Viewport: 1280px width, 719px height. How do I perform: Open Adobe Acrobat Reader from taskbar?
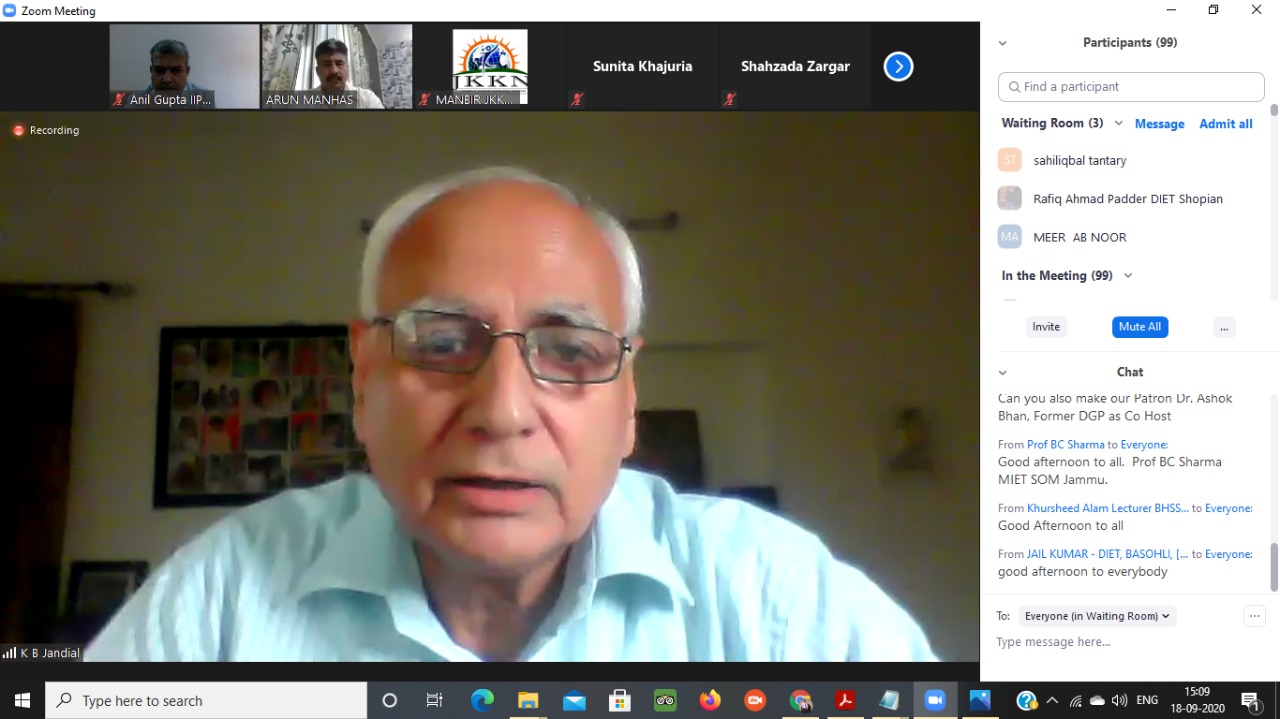845,700
